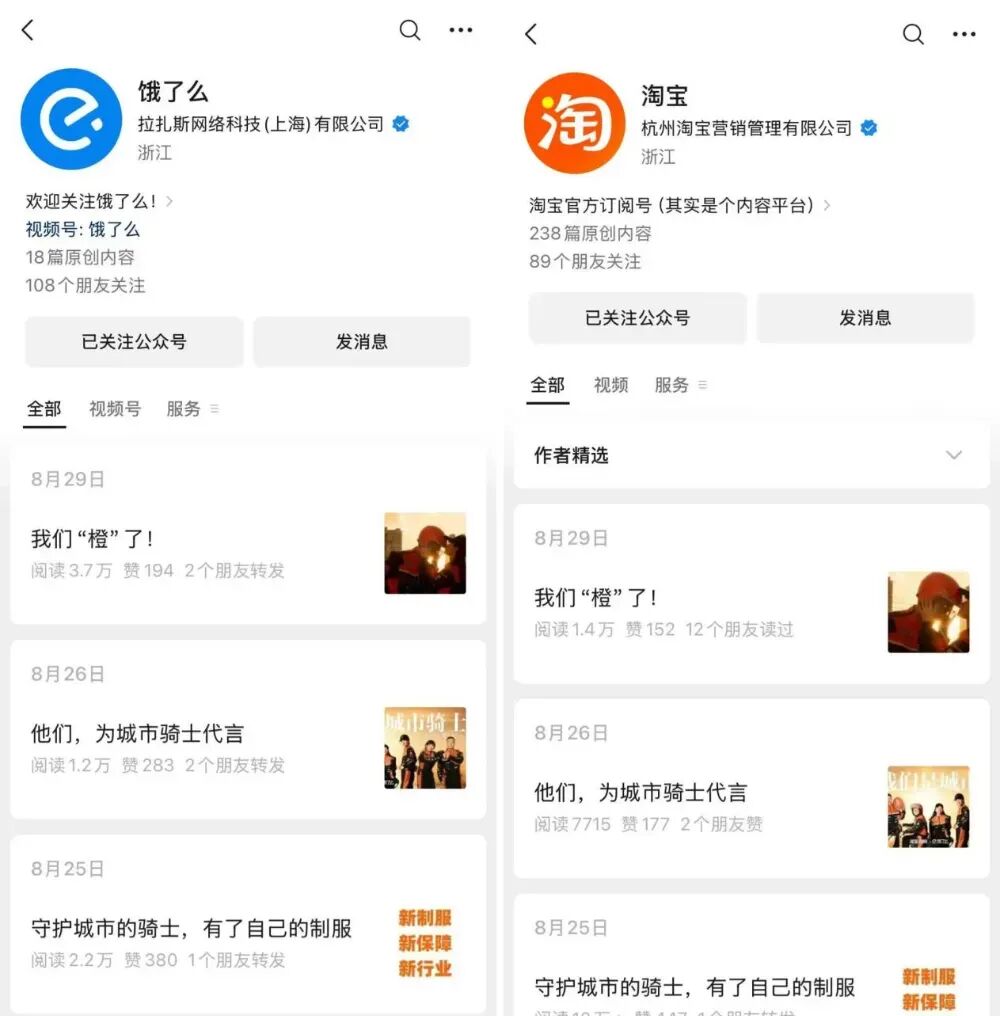Click the 淘宝 account avatar
The height and width of the screenshot is (1016, 1000).
tap(573, 122)
